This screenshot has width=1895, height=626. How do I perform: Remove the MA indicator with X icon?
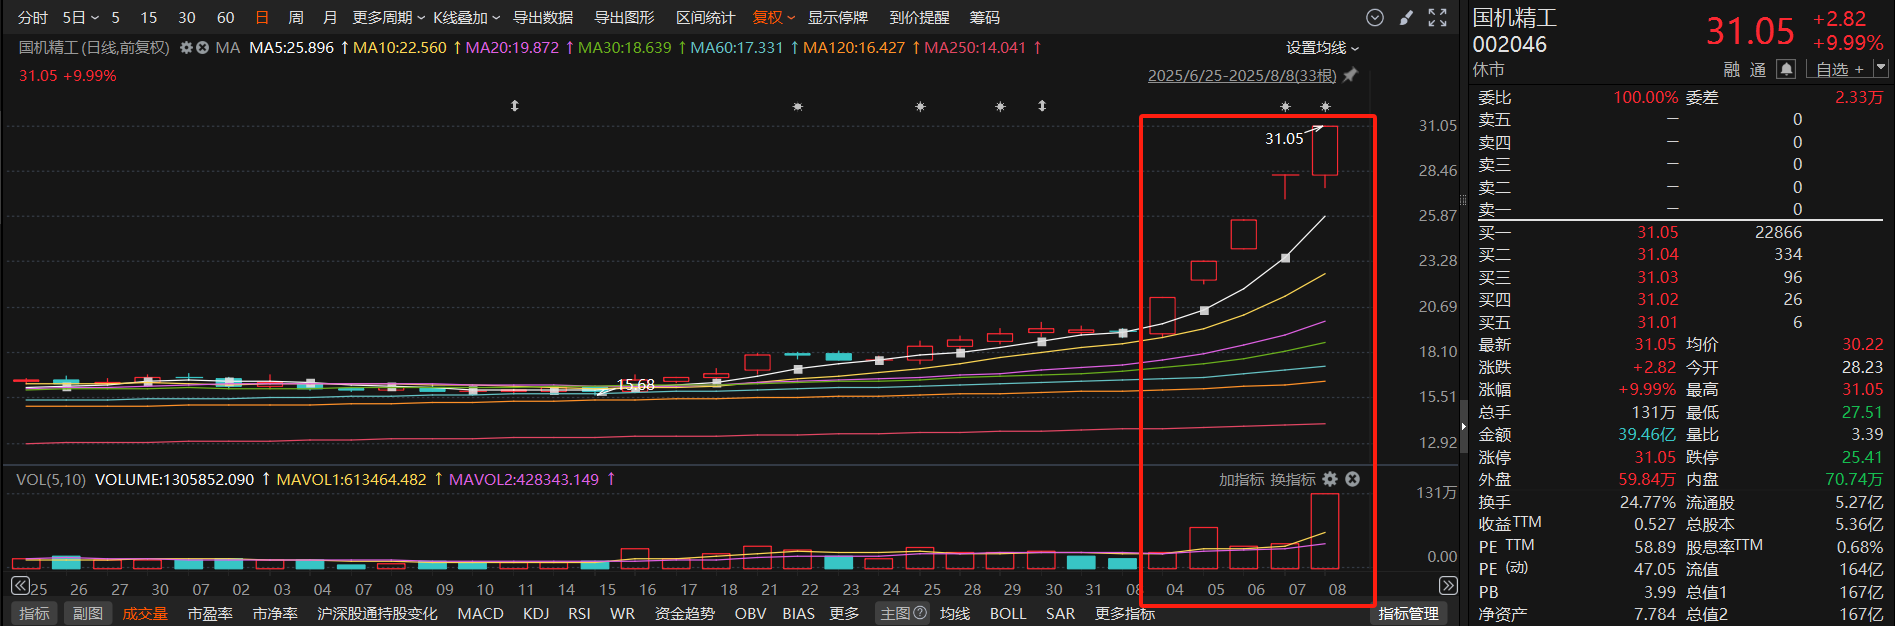pyautogui.click(x=202, y=48)
